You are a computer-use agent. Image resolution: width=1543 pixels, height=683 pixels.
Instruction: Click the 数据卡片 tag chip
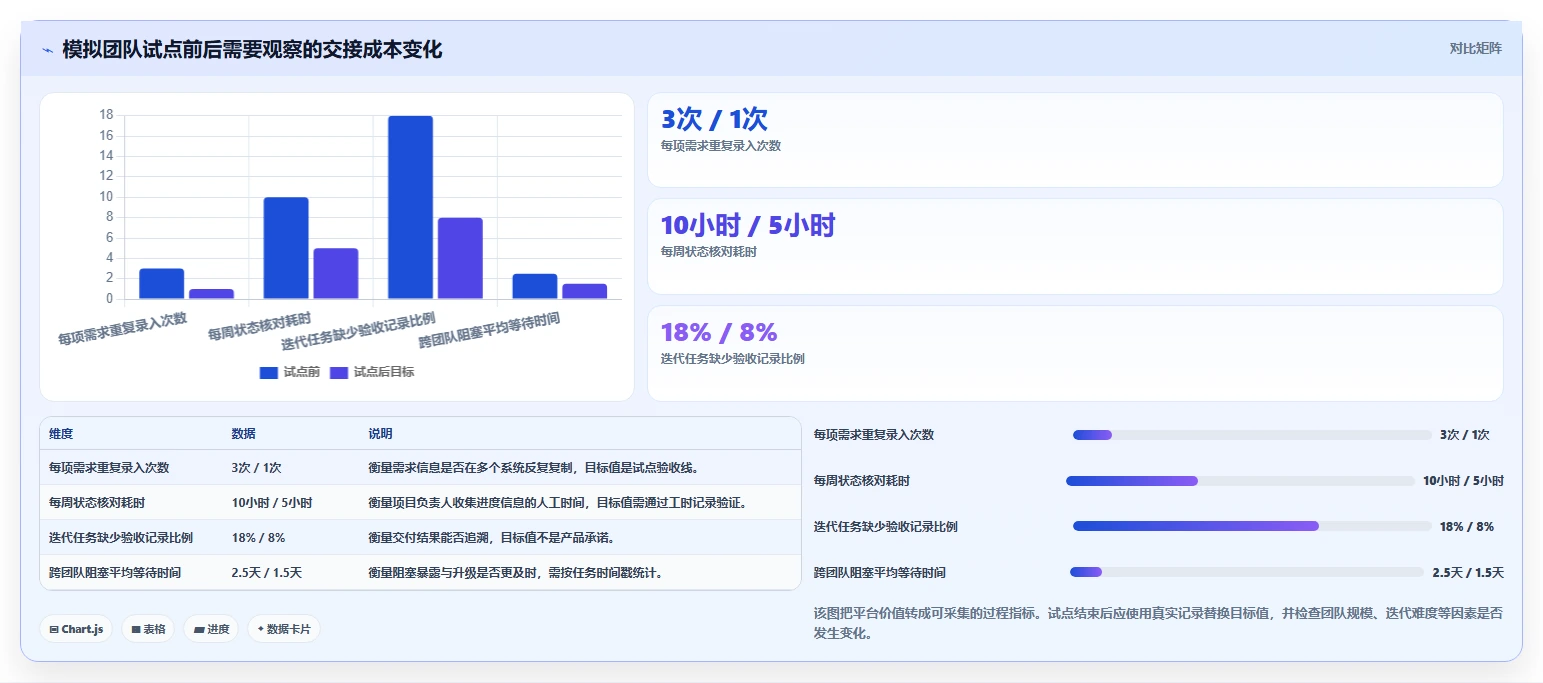(x=284, y=629)
